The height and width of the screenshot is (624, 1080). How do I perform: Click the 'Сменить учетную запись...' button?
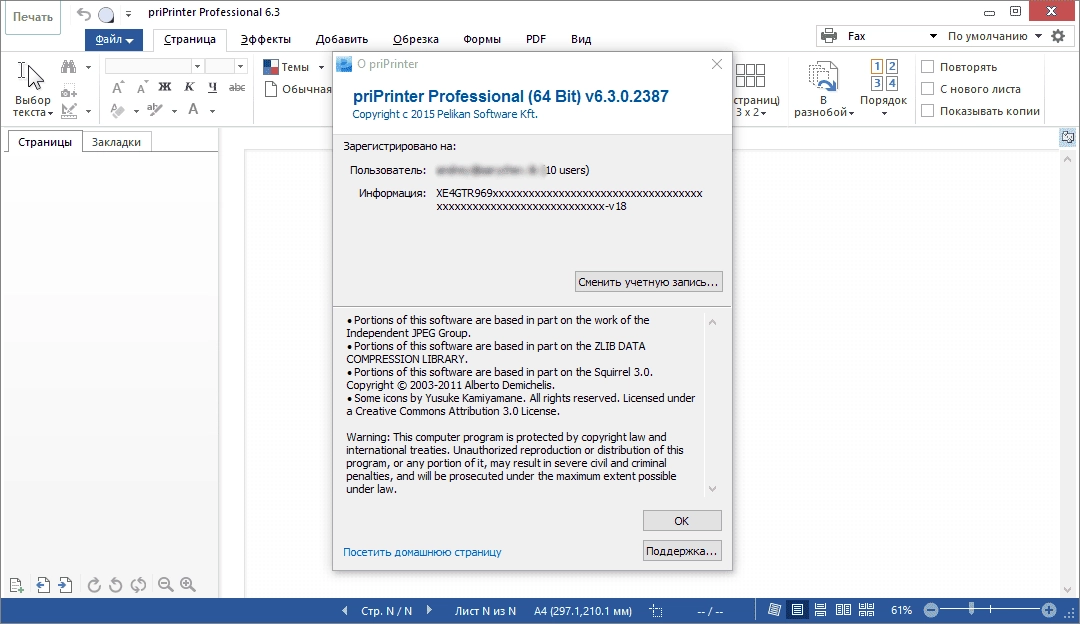[649, 282]
